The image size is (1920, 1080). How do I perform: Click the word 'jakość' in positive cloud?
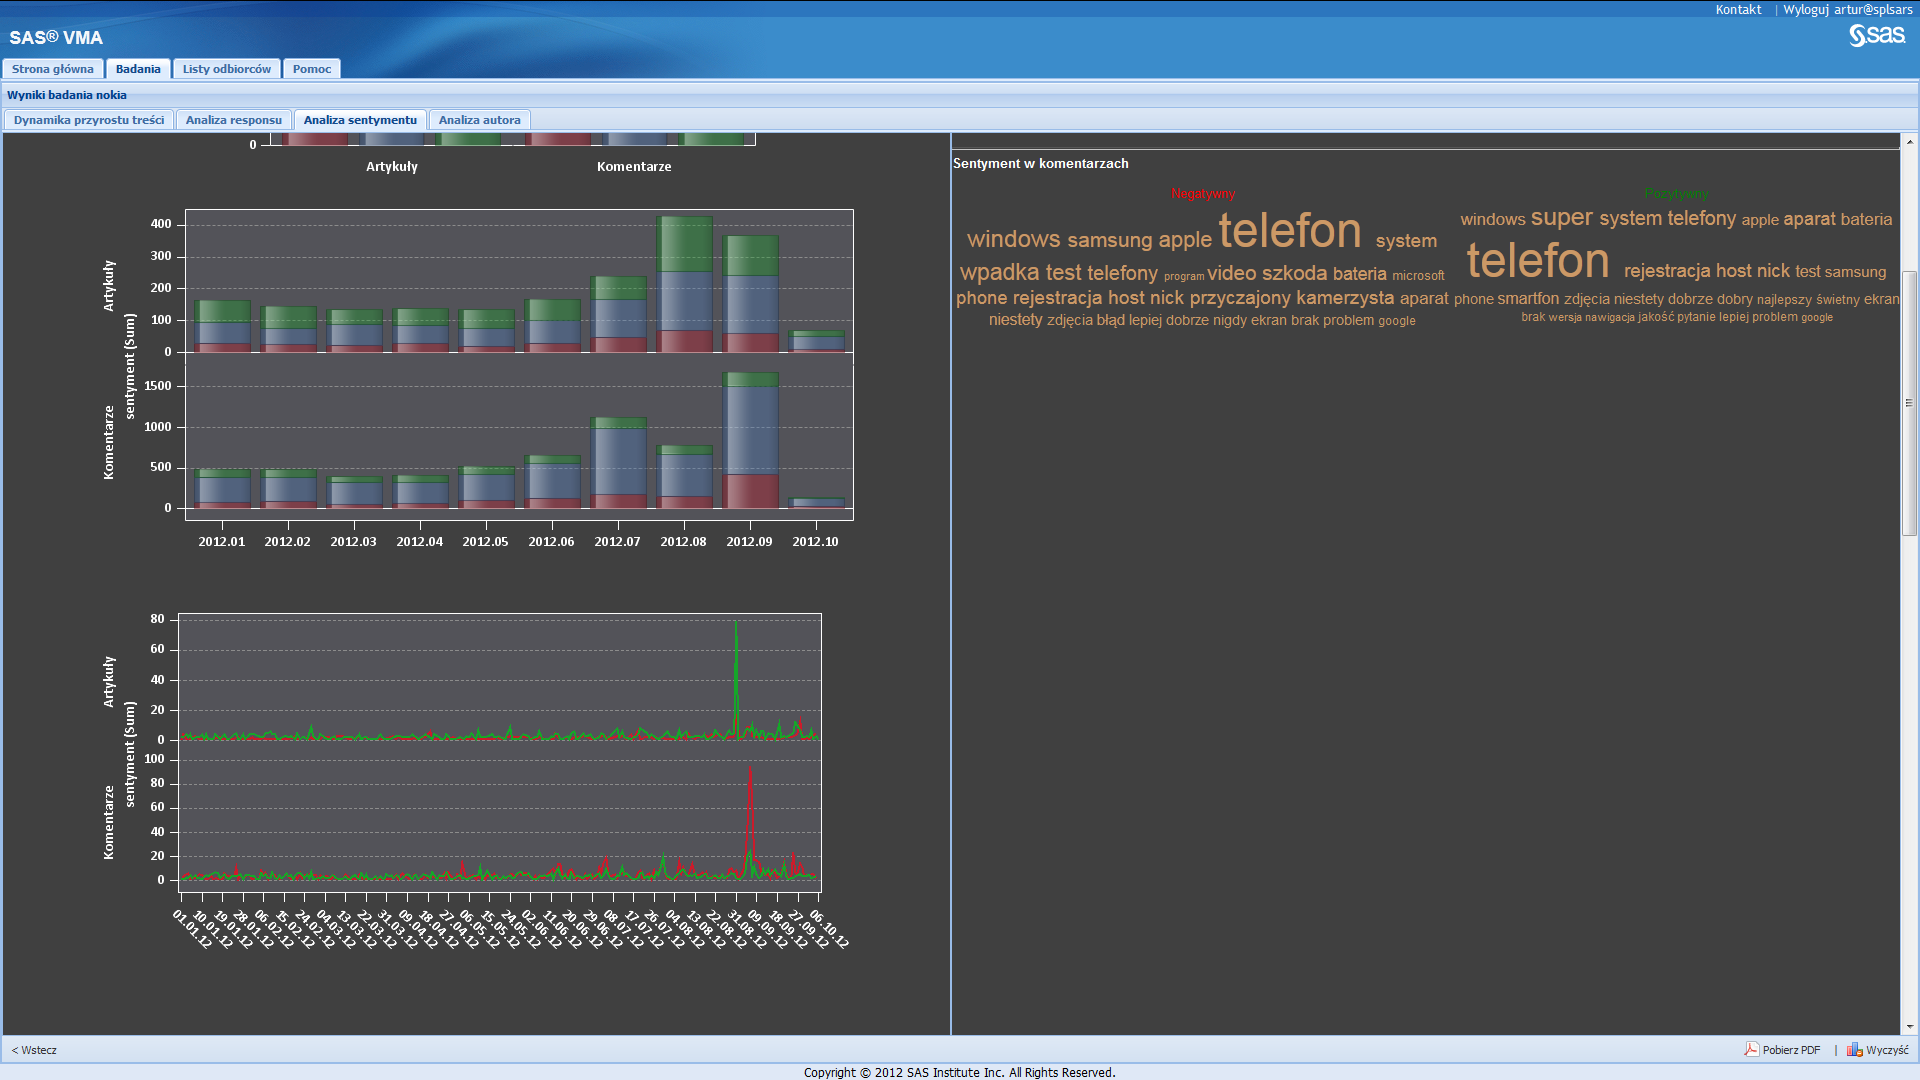[1656, 317]
